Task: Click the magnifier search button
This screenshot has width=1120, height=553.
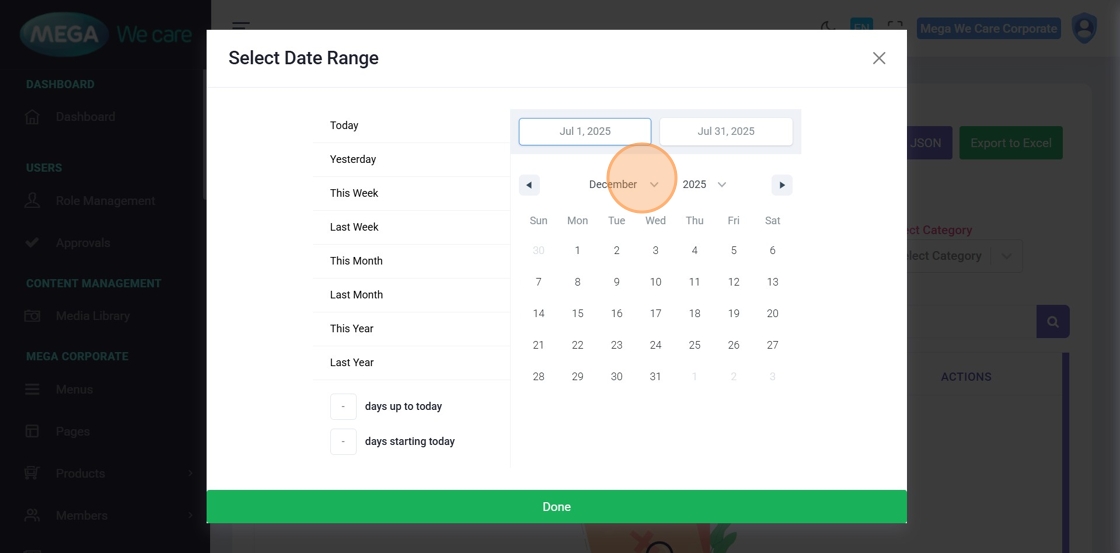Action: (1052, 322)
